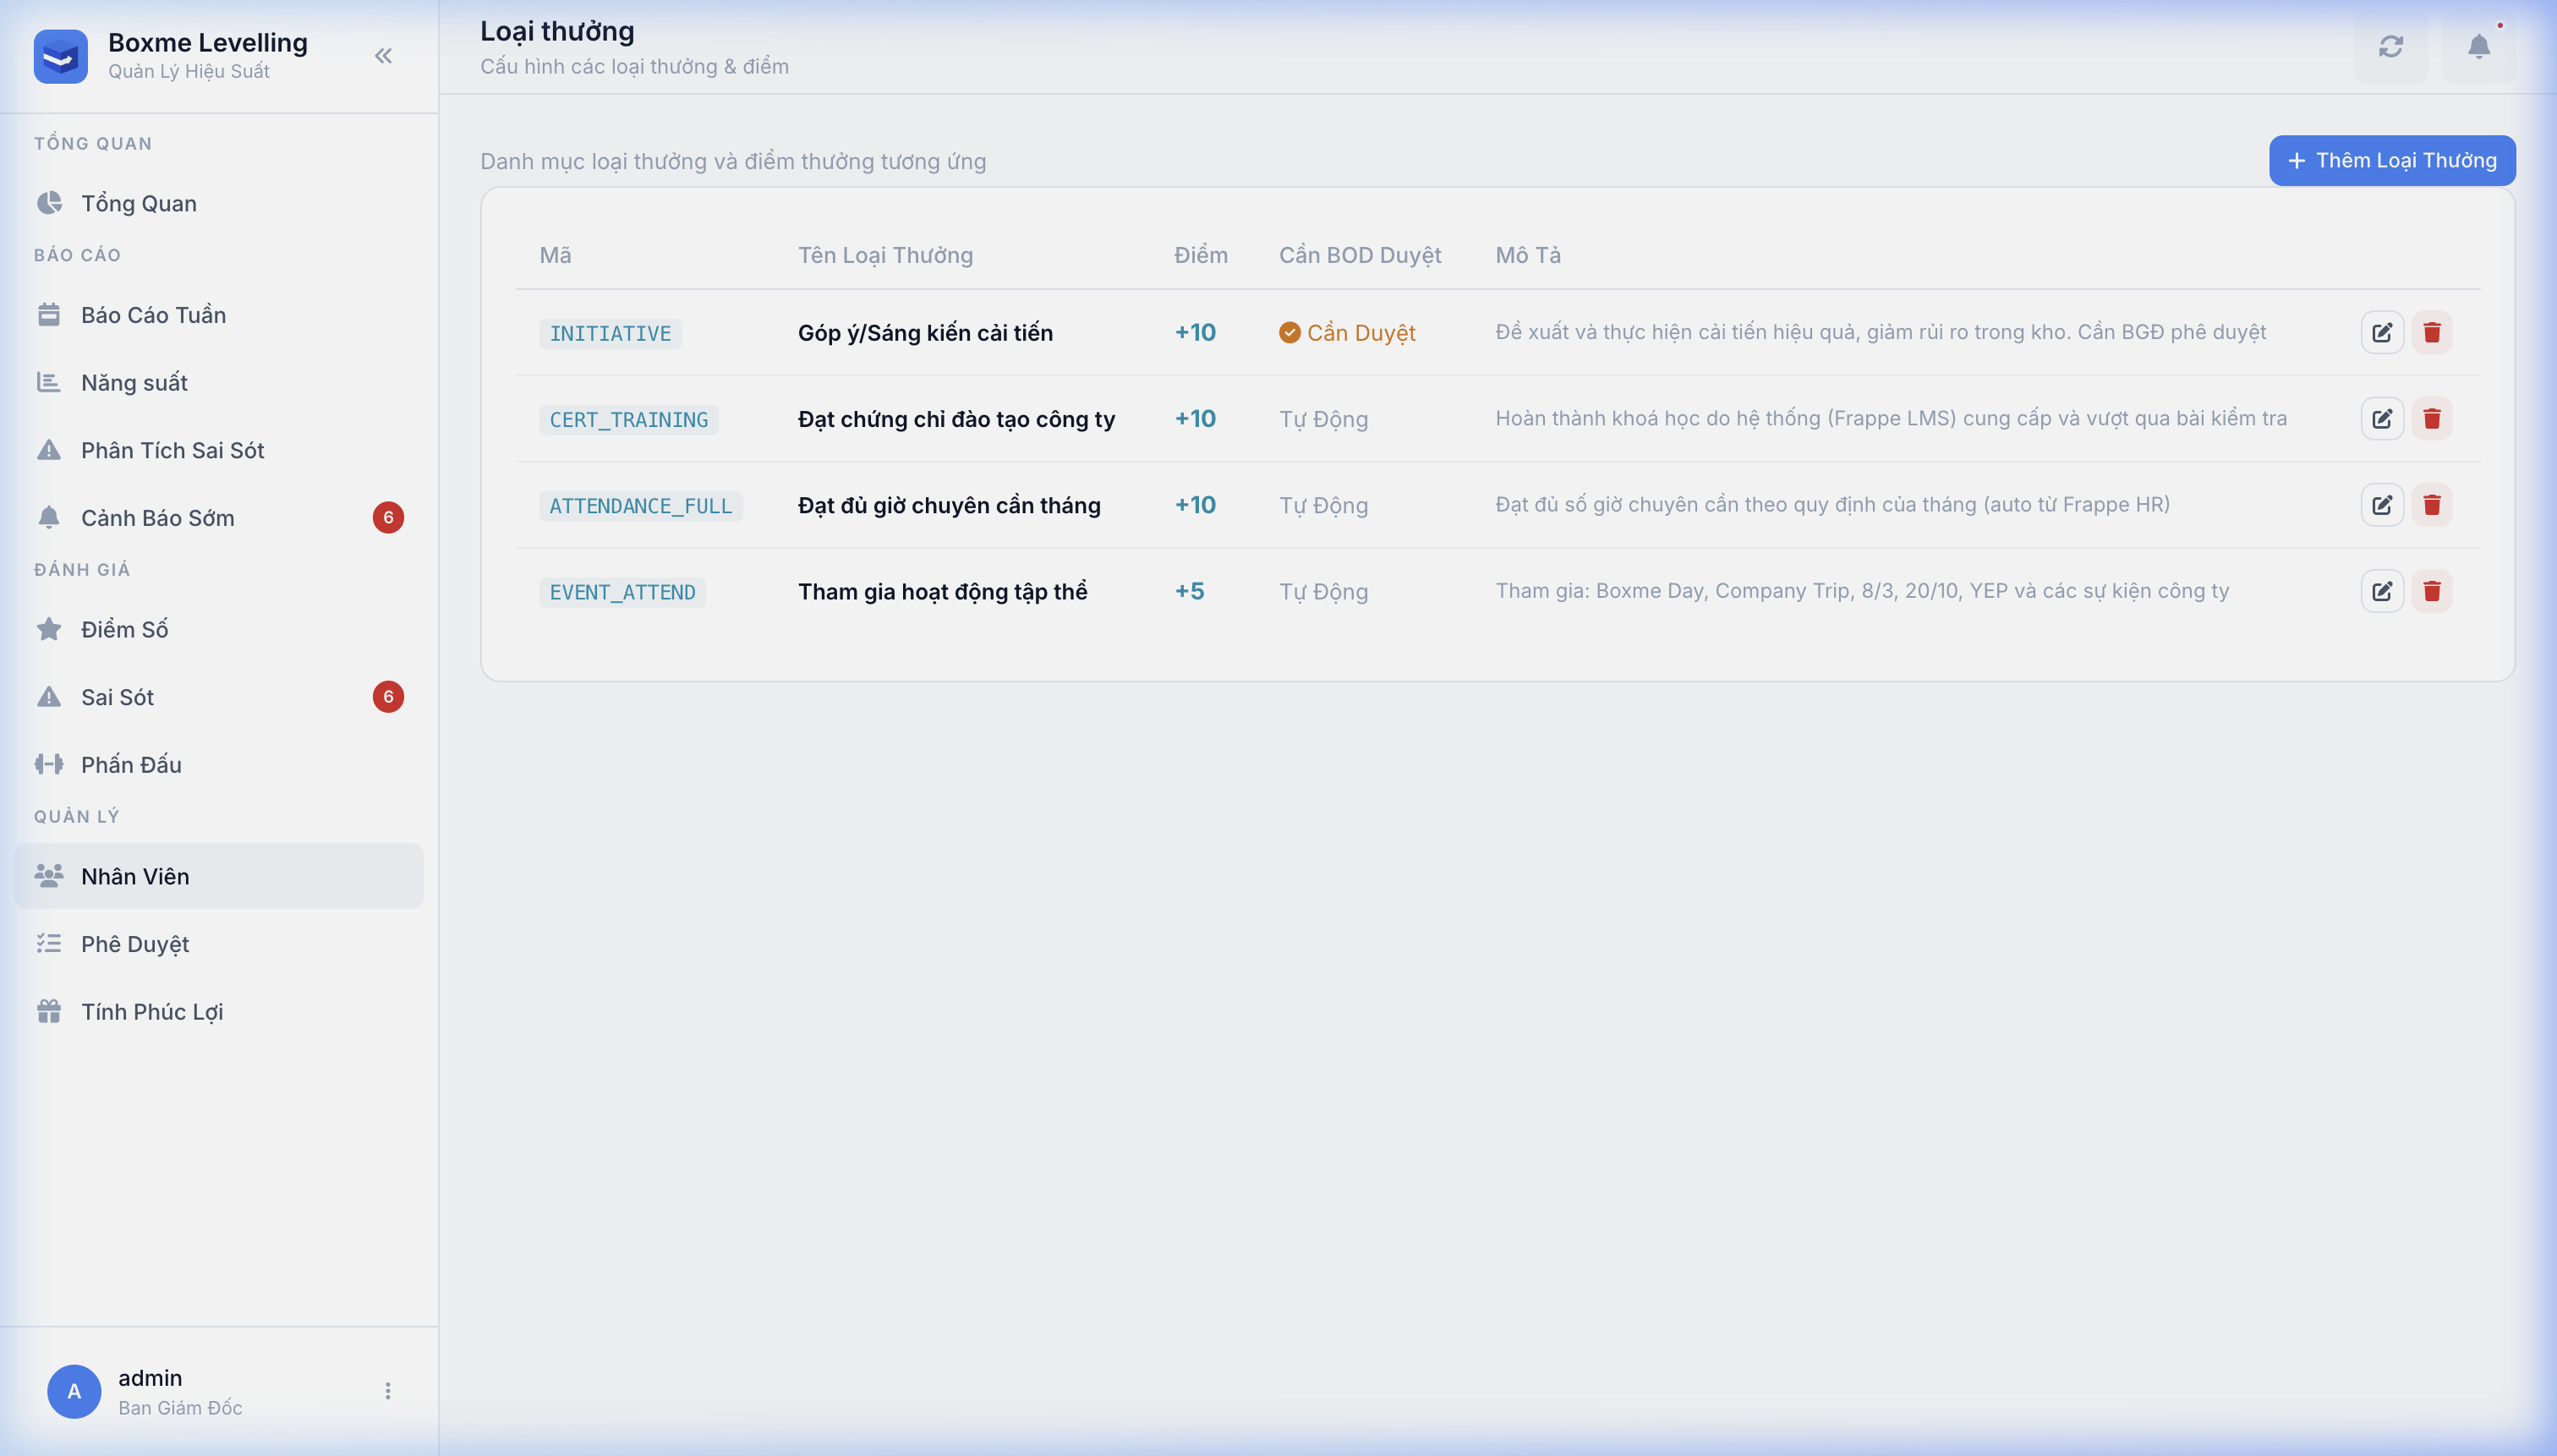This screenshot has width=2557, height=1456.
Task: Click the Boxme Levelling logo
Action: [60, 56]
